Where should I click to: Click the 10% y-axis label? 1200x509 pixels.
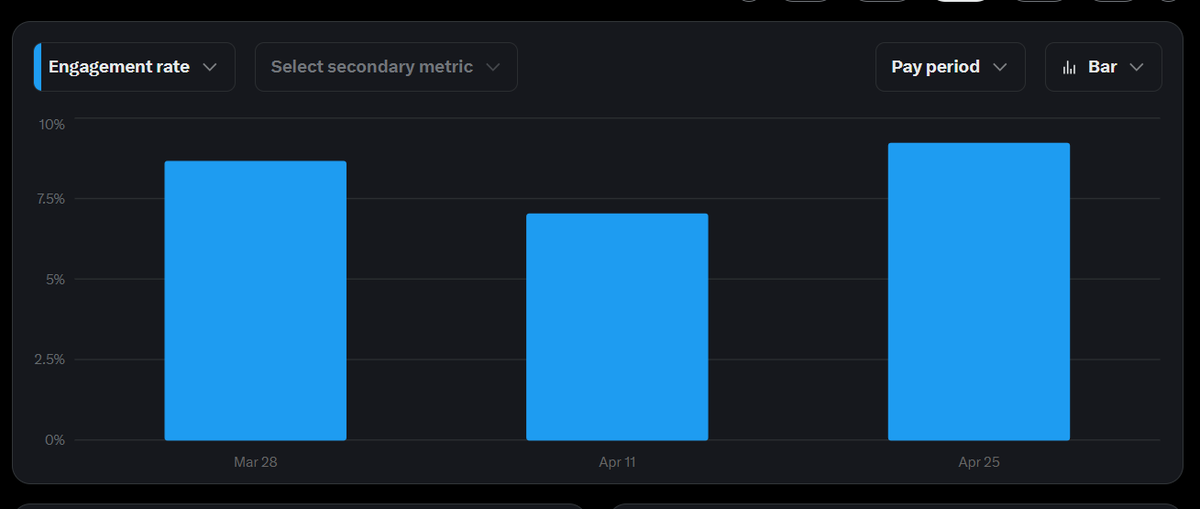(x=52, y=124)
